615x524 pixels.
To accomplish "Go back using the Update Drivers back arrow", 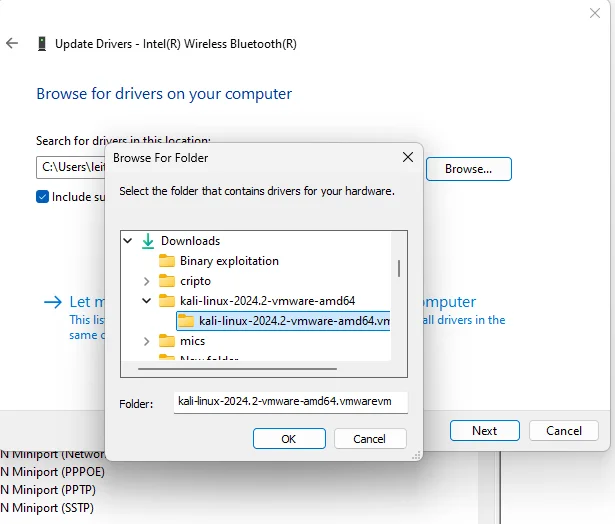I will point(12,43).
